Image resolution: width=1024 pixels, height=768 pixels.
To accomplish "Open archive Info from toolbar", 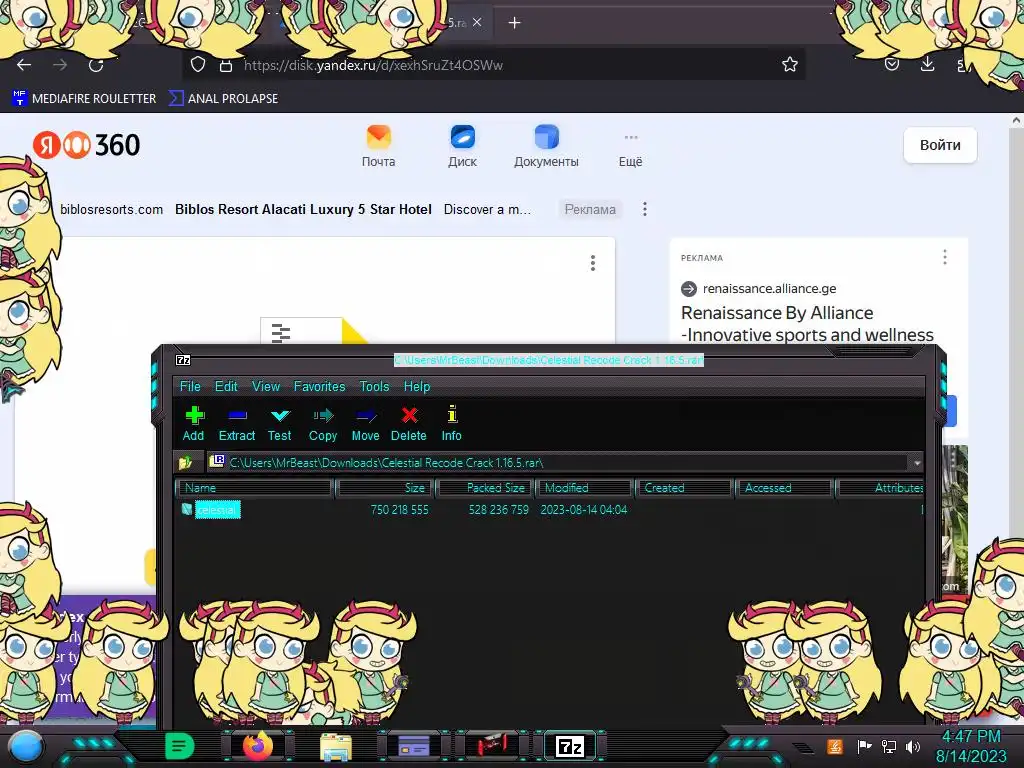I will pos(451,424).
